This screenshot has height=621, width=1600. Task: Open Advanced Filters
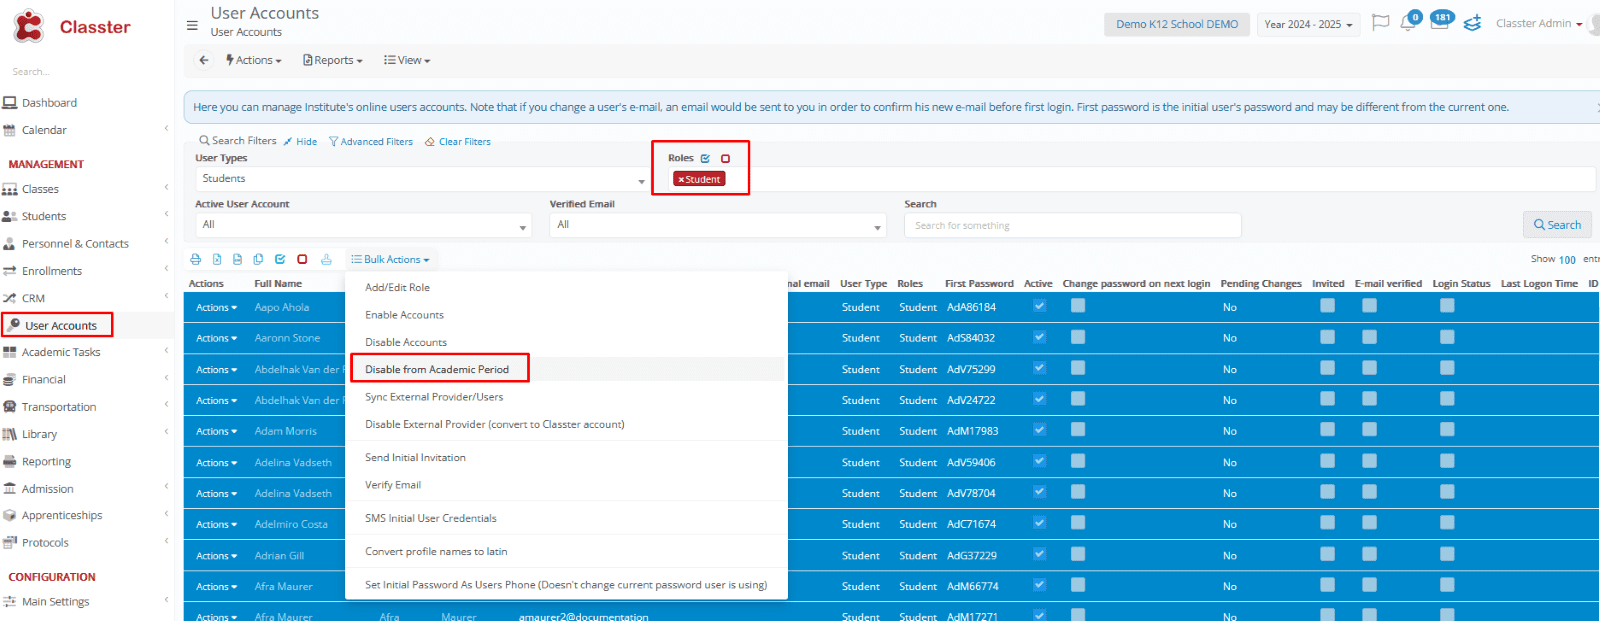[371, 142]
